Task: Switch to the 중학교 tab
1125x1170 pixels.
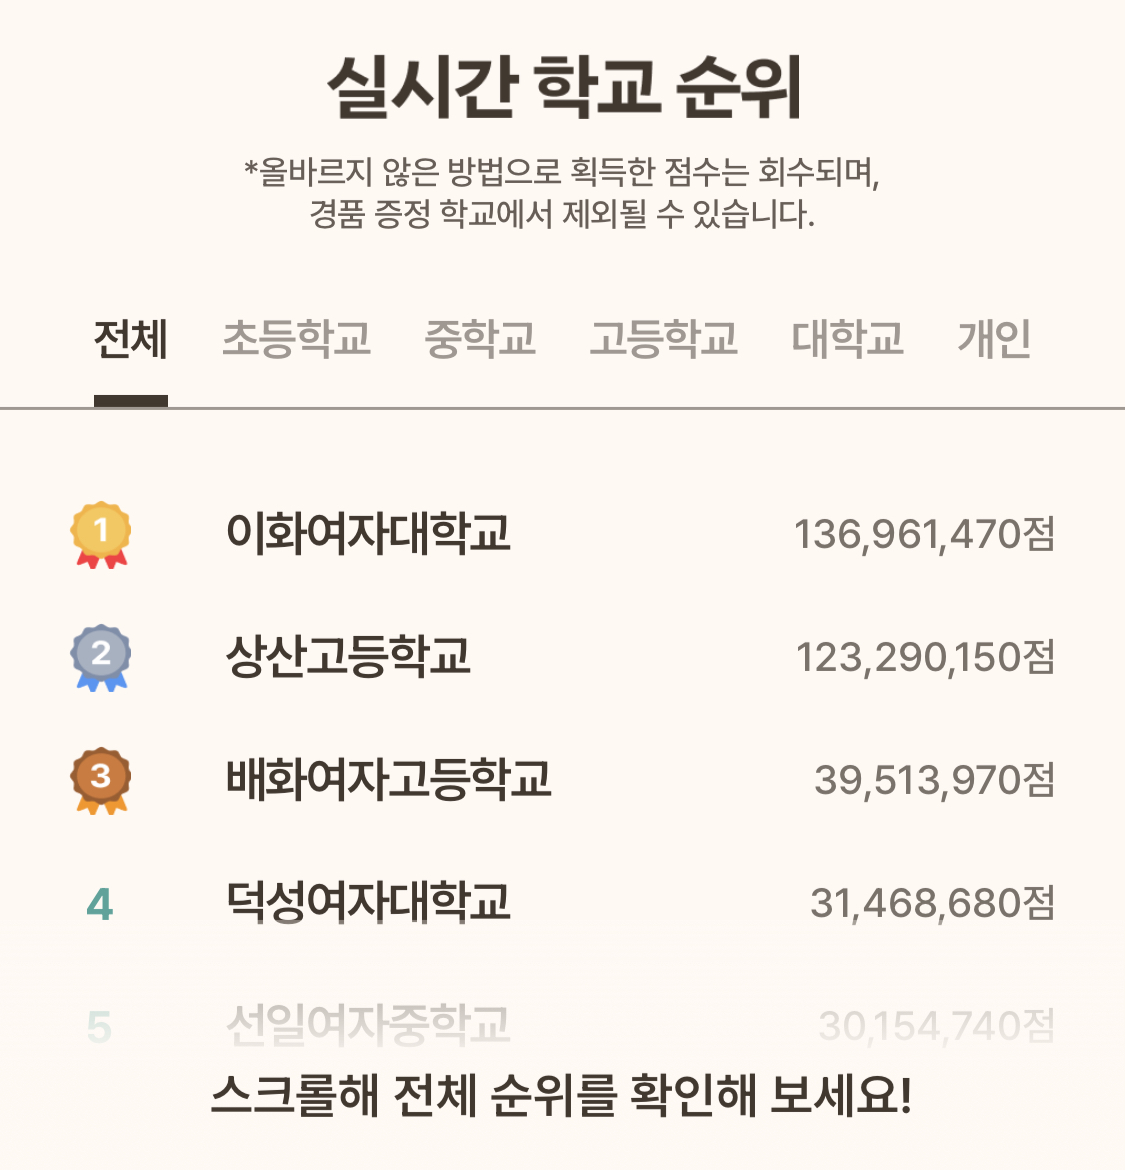Action: (x=480, y=340)
